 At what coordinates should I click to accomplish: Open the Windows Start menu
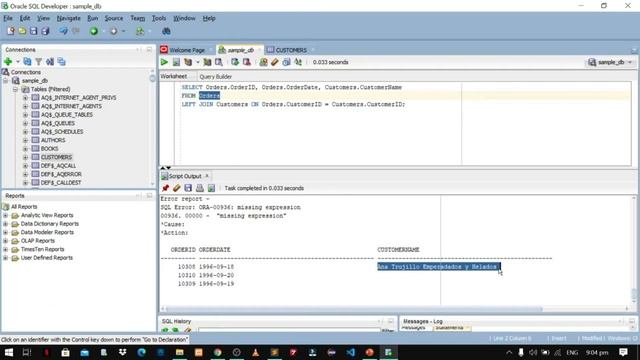[8, 352]
